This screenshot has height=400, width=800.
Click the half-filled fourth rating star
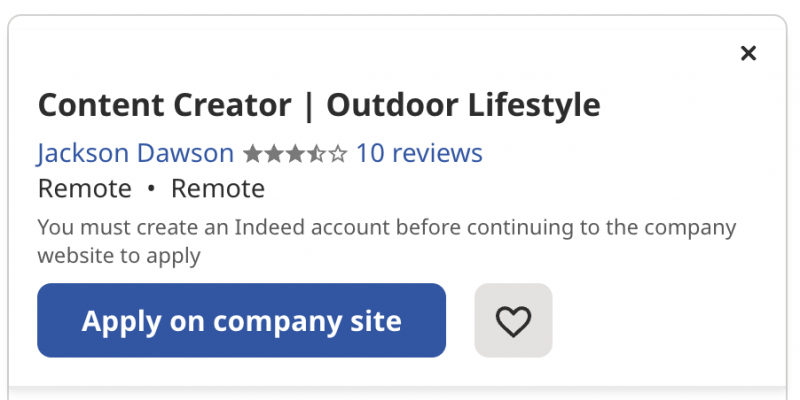click(x=316, y=154)
